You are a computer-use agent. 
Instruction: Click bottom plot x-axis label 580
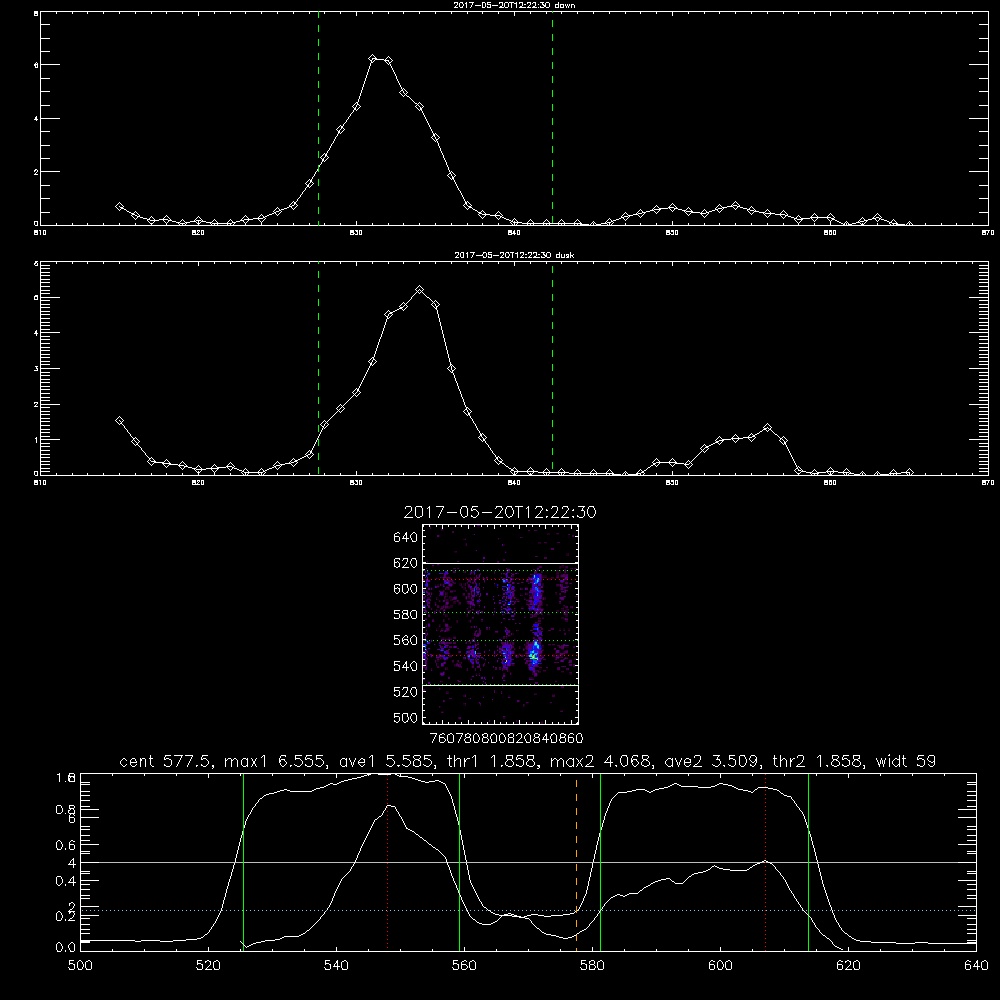(592, 966)
